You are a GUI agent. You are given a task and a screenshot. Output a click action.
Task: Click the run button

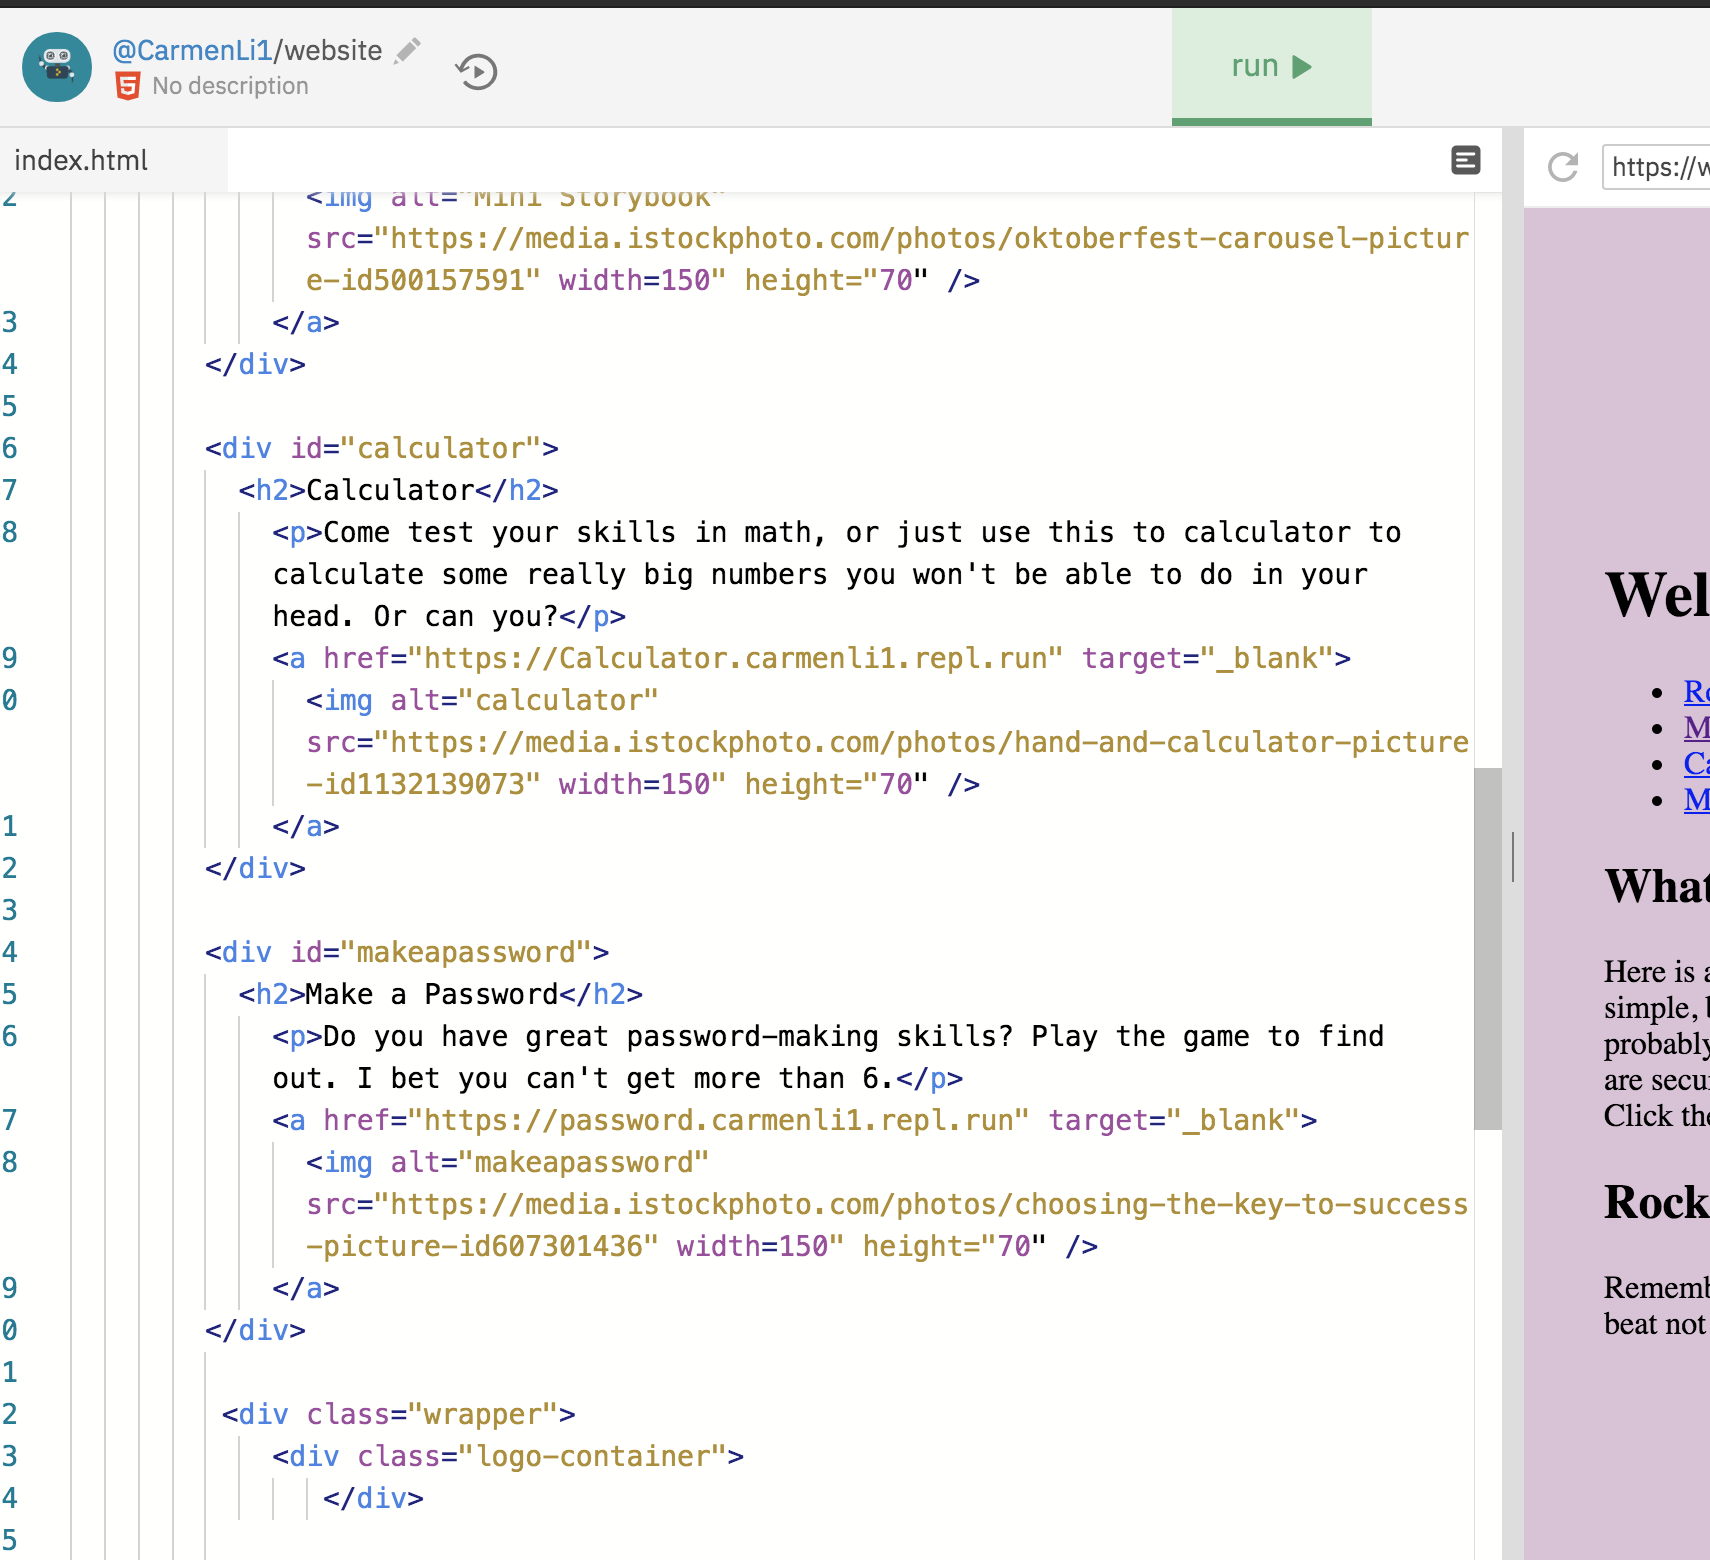[1271, 67]
